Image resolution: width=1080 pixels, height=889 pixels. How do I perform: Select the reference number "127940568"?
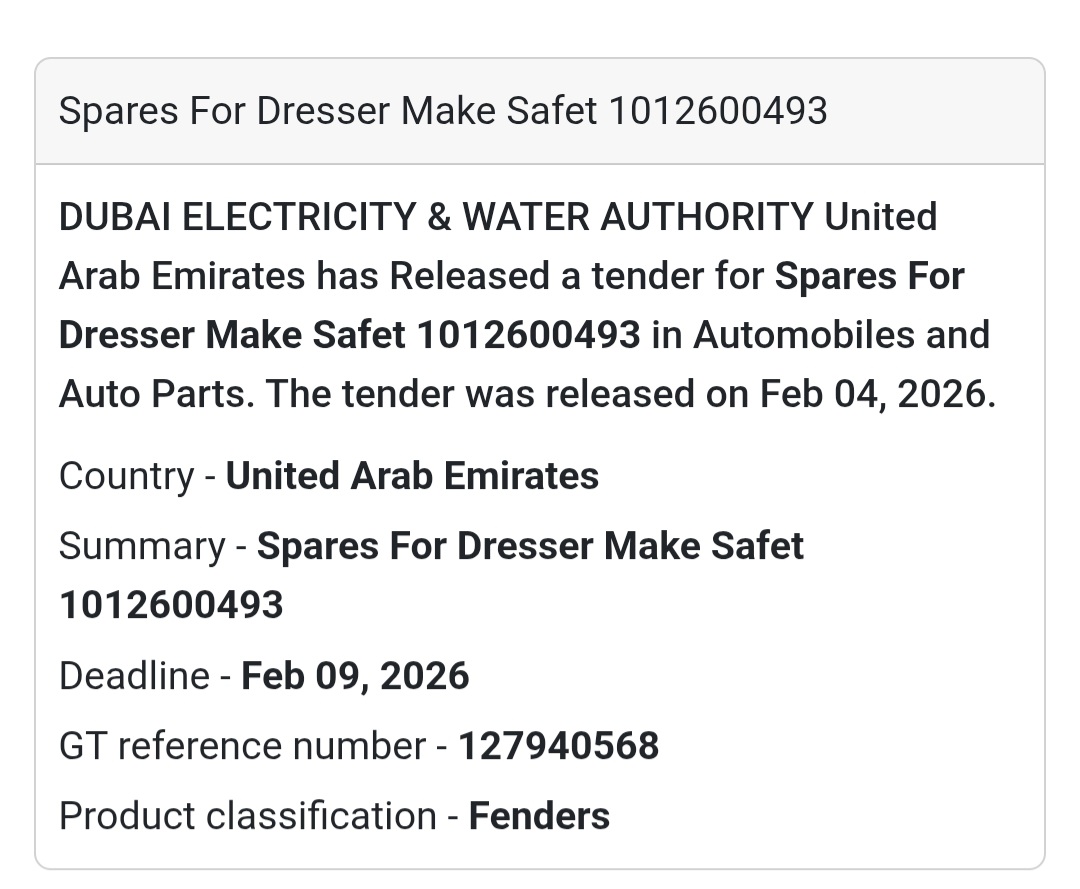click(x=558, y=746)
